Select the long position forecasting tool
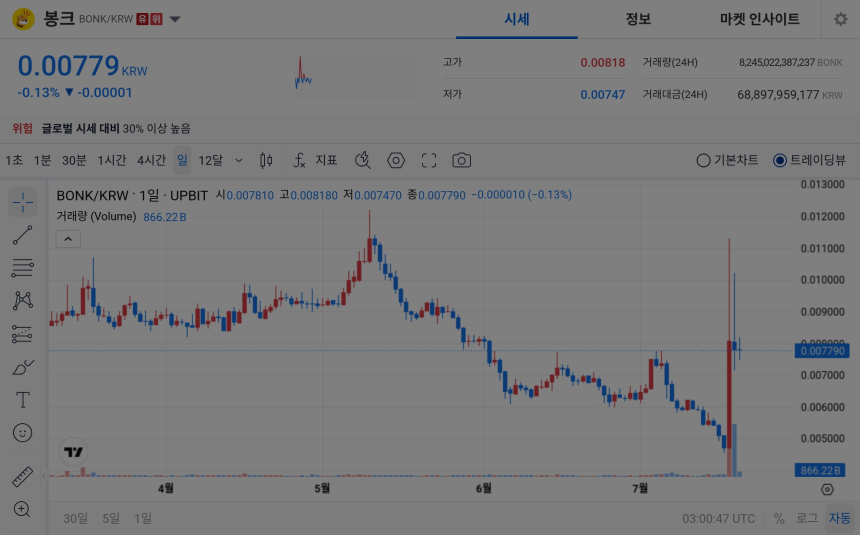Screen dimensions: 860x535 tap(22, 334)
